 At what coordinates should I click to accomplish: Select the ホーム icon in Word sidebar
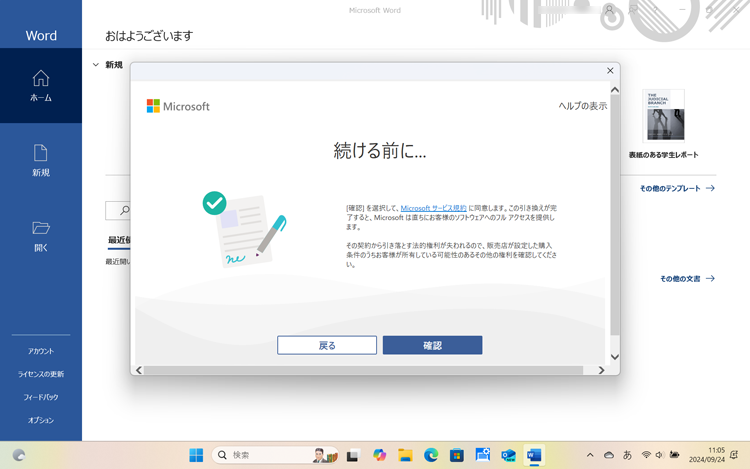point(41,85)
